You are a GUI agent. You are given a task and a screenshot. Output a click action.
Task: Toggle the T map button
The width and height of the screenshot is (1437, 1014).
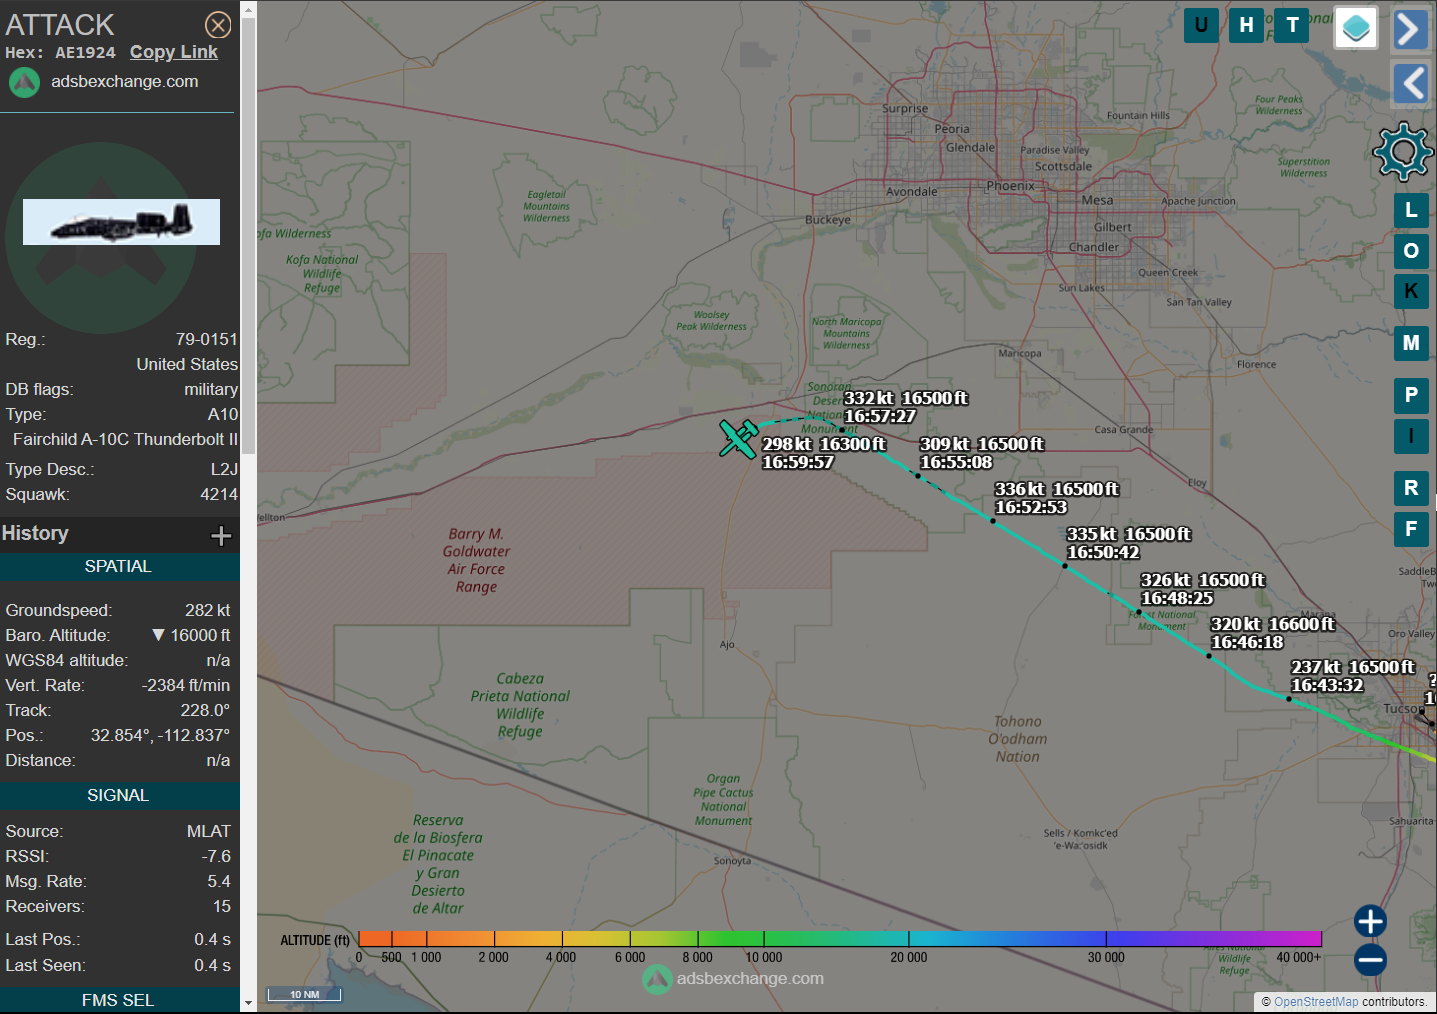pyautogui.click(x=1292, y=25)
